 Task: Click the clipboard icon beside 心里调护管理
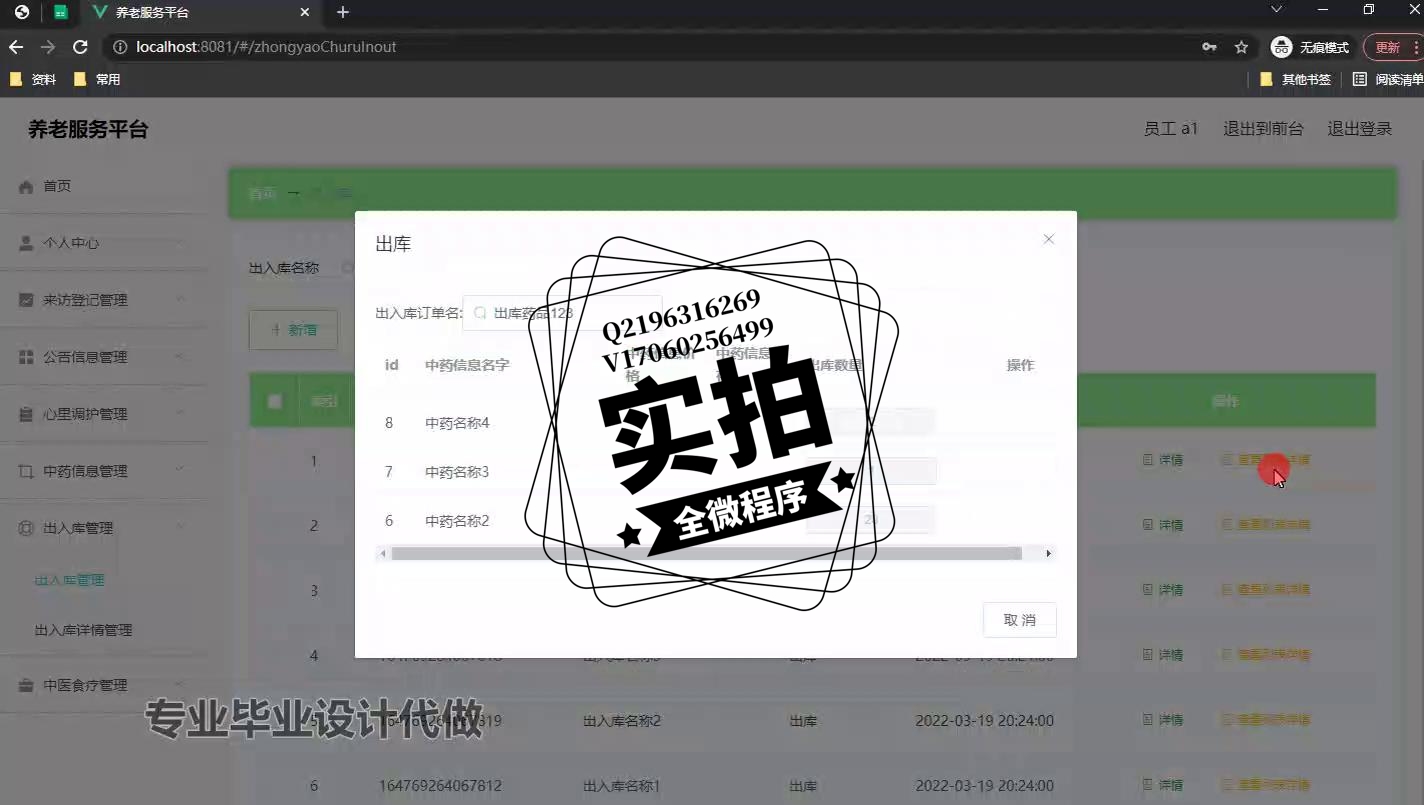(x=26, y=414)
